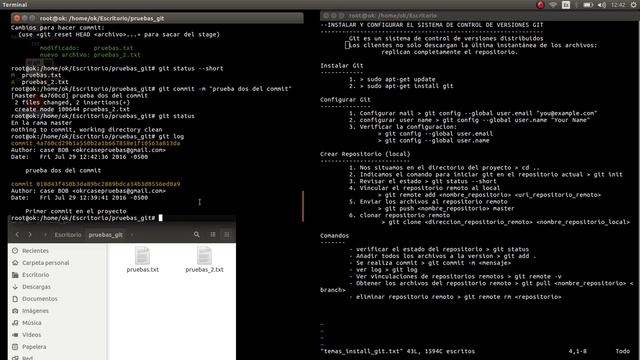Select the pruebas_2.txt file icon
The height and width of the screenshot is (360, 640).
pos(204,256)
